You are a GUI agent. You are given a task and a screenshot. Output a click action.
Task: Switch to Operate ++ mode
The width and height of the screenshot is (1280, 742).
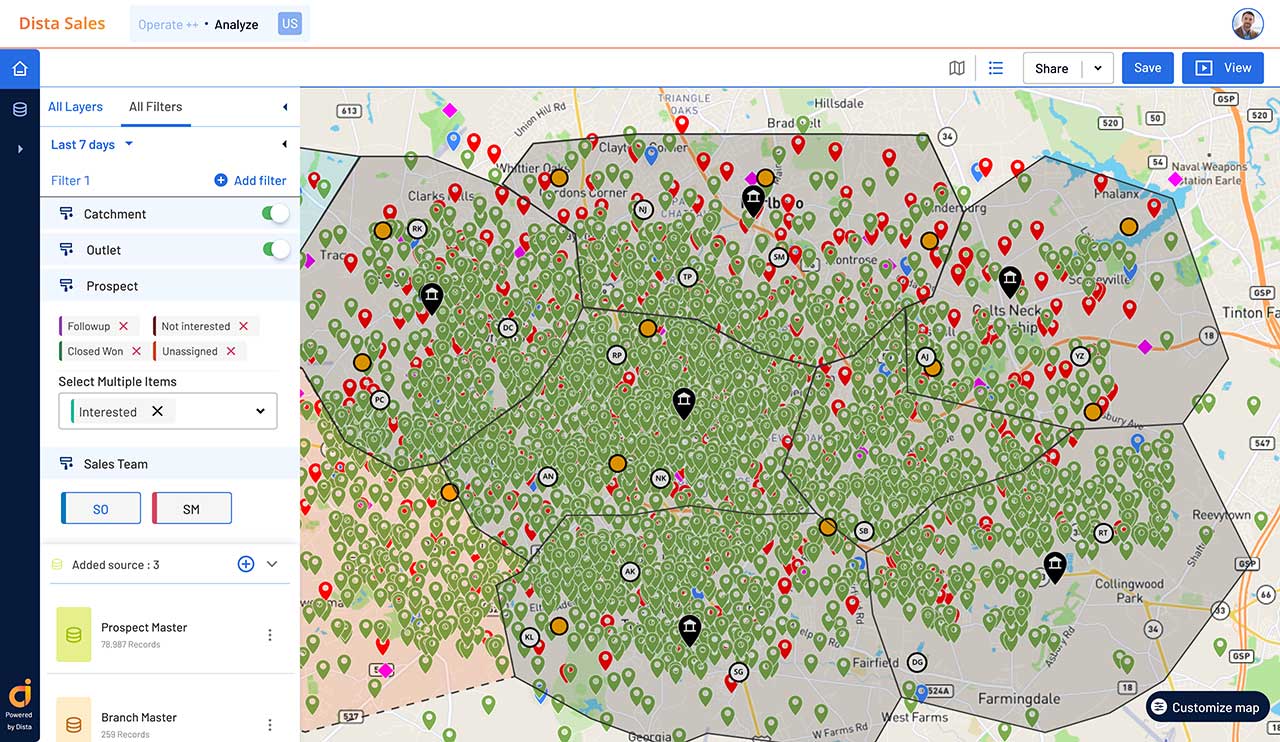168,24
